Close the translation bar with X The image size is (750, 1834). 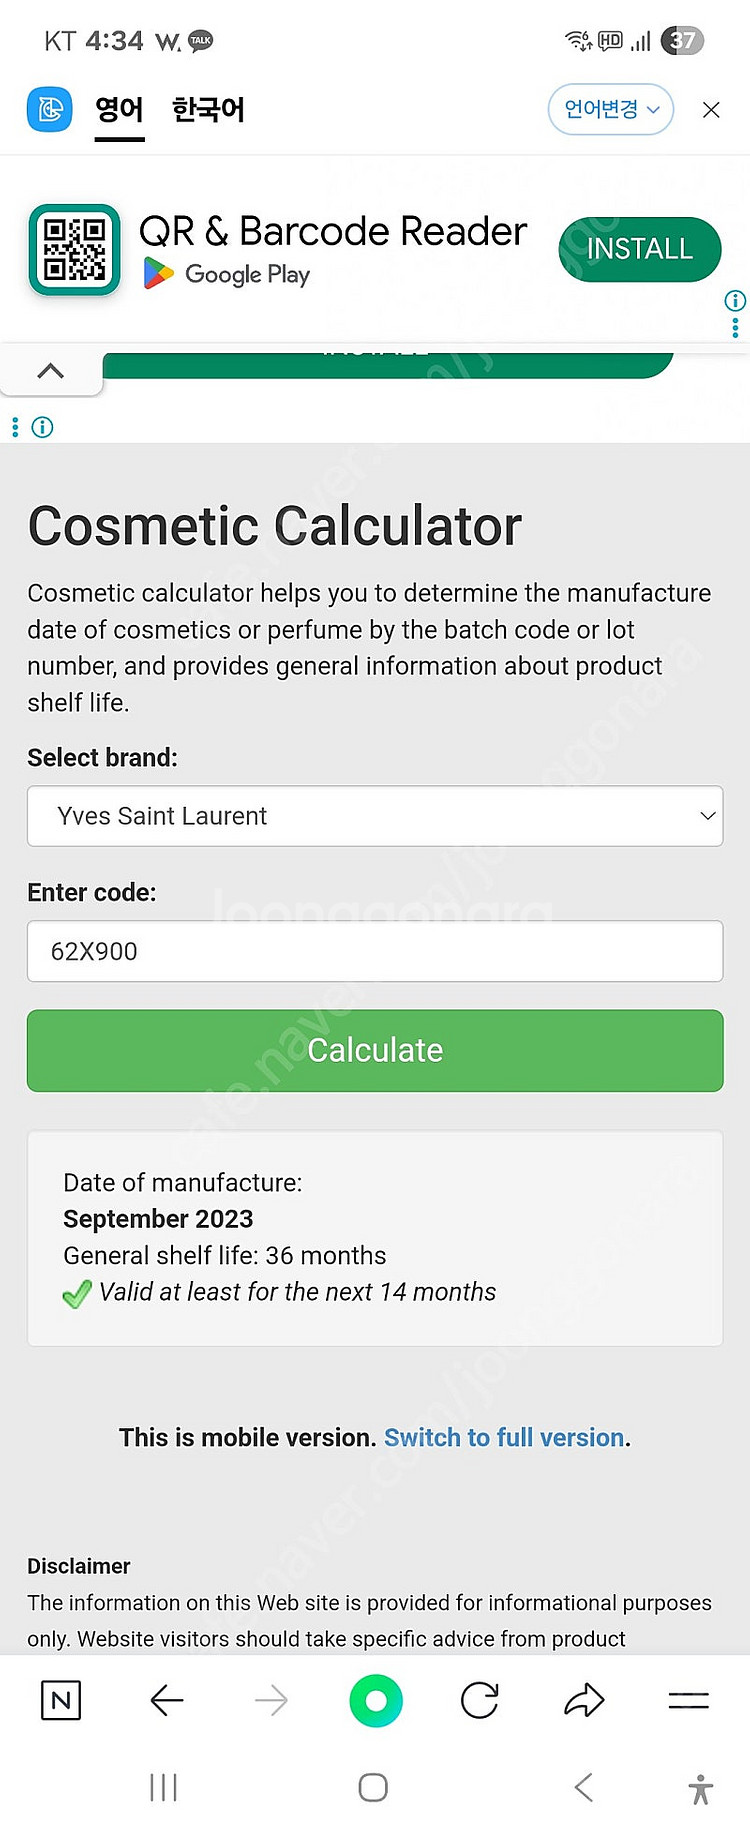click(711, 110)
